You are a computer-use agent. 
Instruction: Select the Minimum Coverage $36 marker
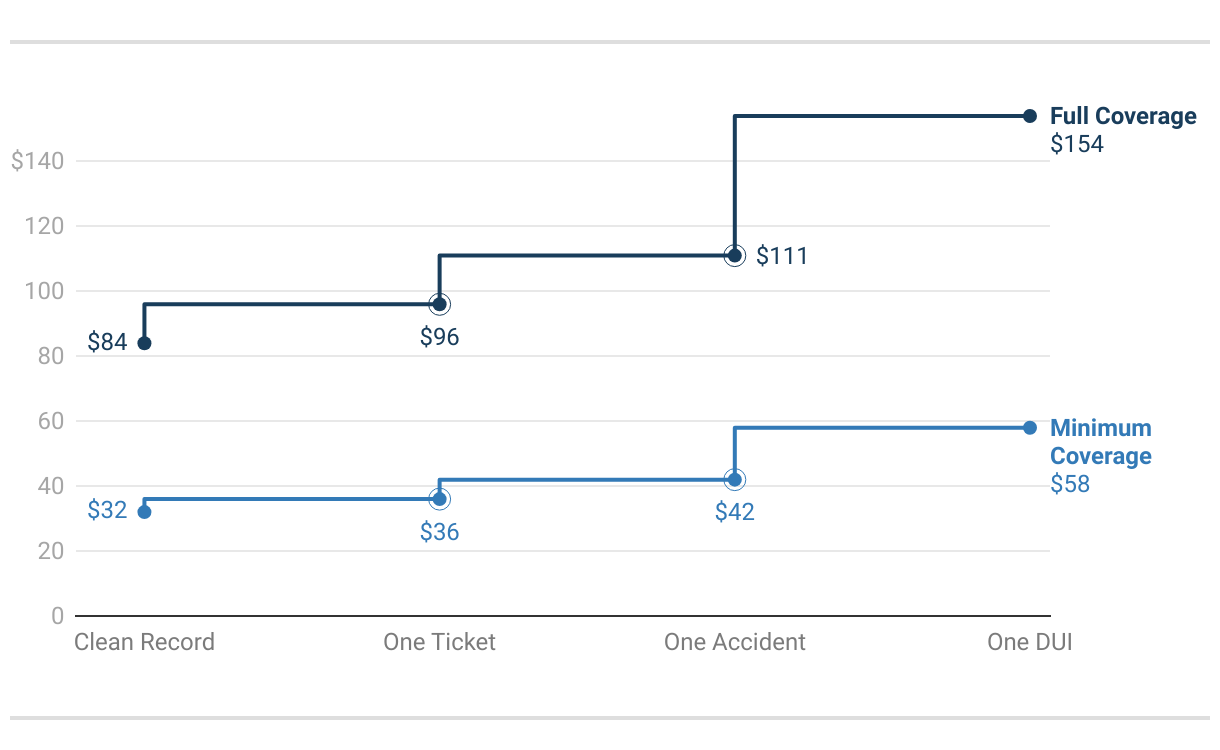439,499
